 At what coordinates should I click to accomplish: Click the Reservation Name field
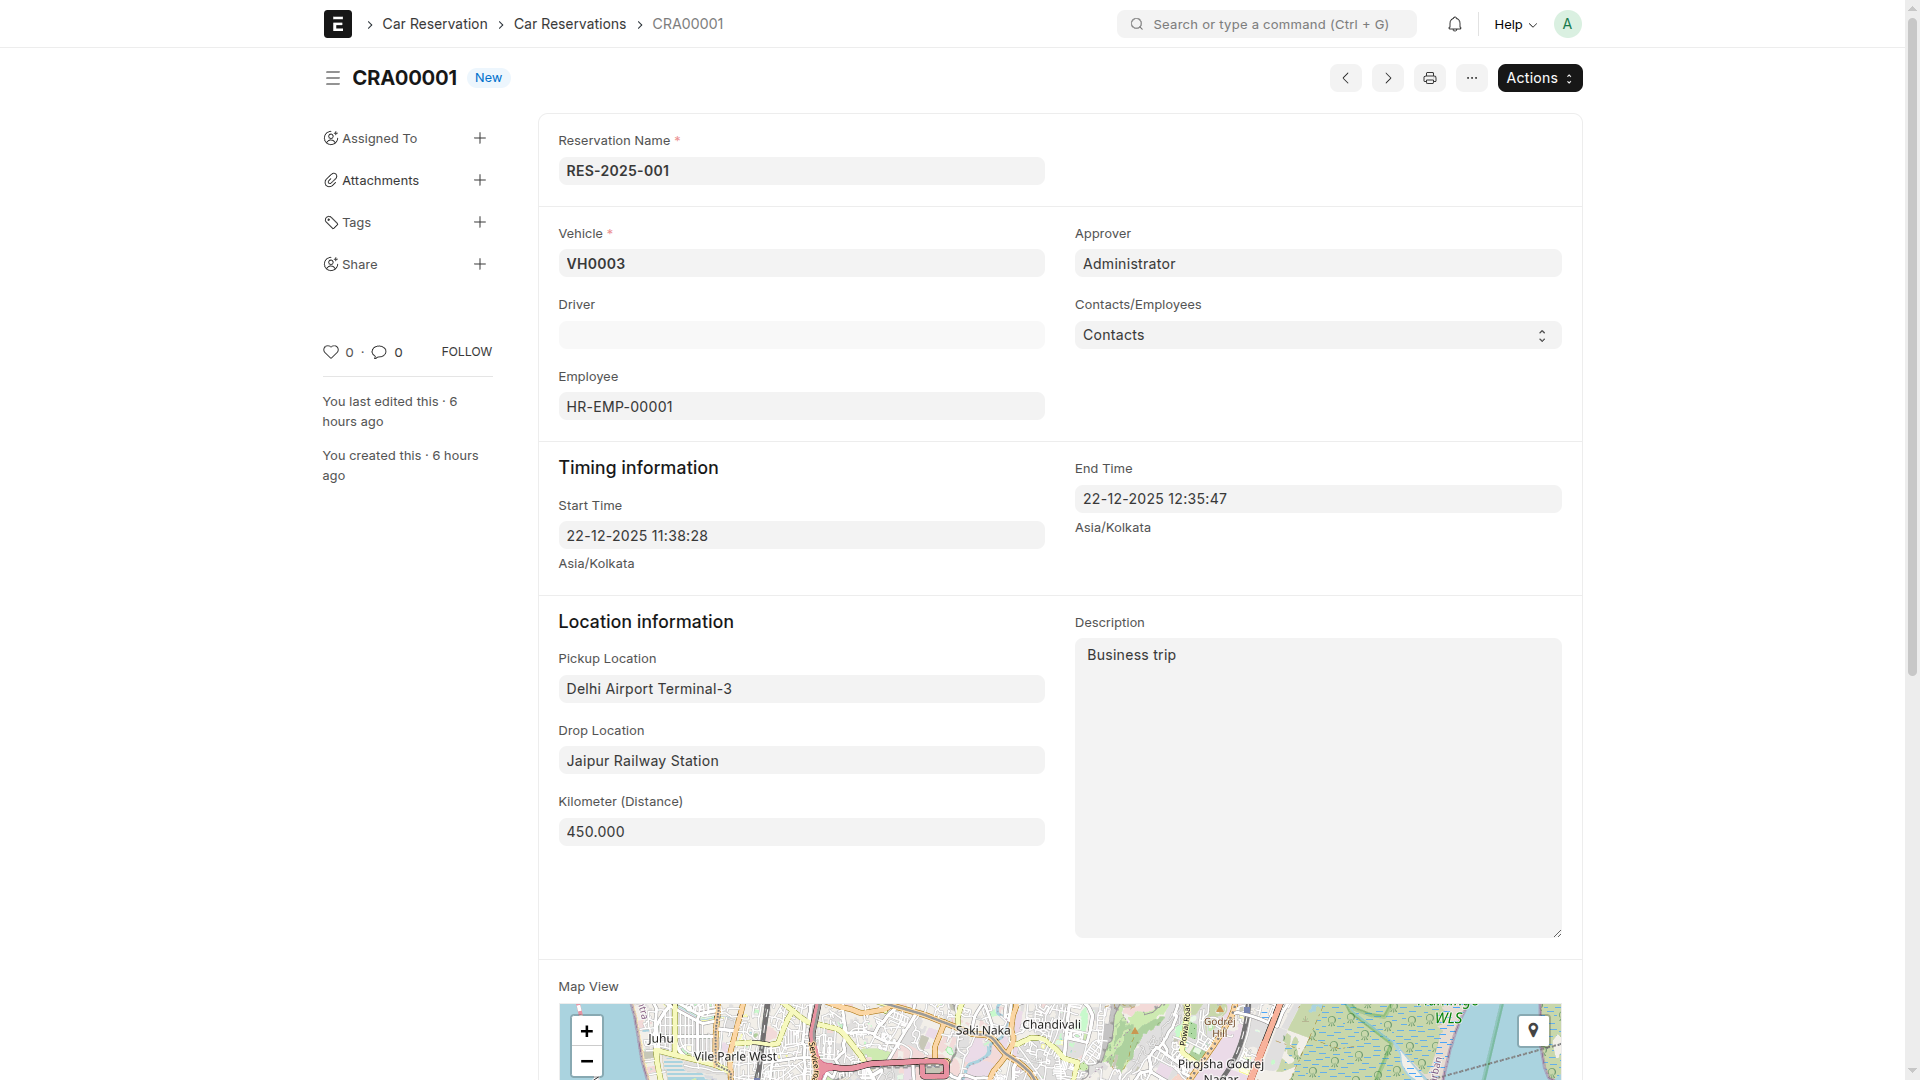801,171
